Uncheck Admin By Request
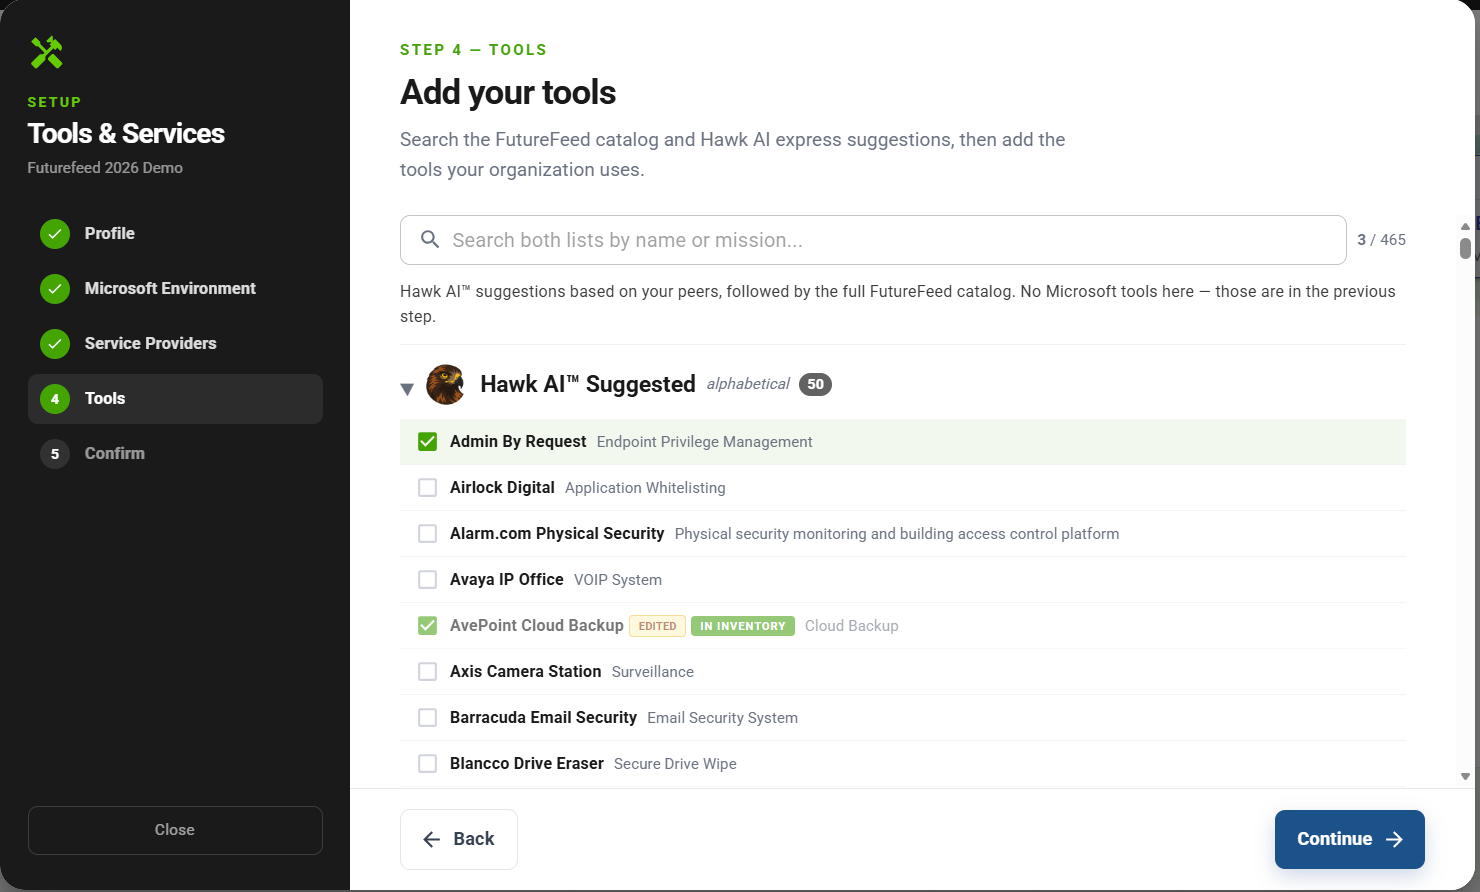The image size is (1480, 892). point(427,442)
